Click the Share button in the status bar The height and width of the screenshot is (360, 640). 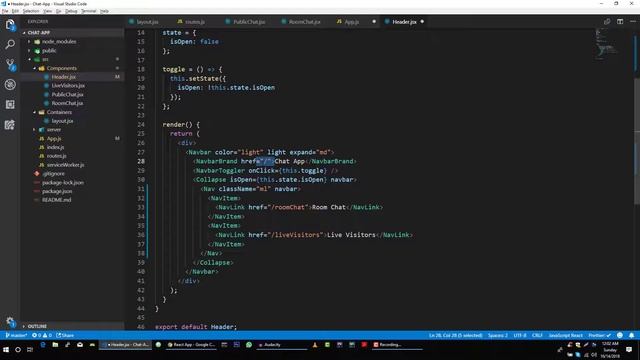pyautogui.click(x=65, y=335)
